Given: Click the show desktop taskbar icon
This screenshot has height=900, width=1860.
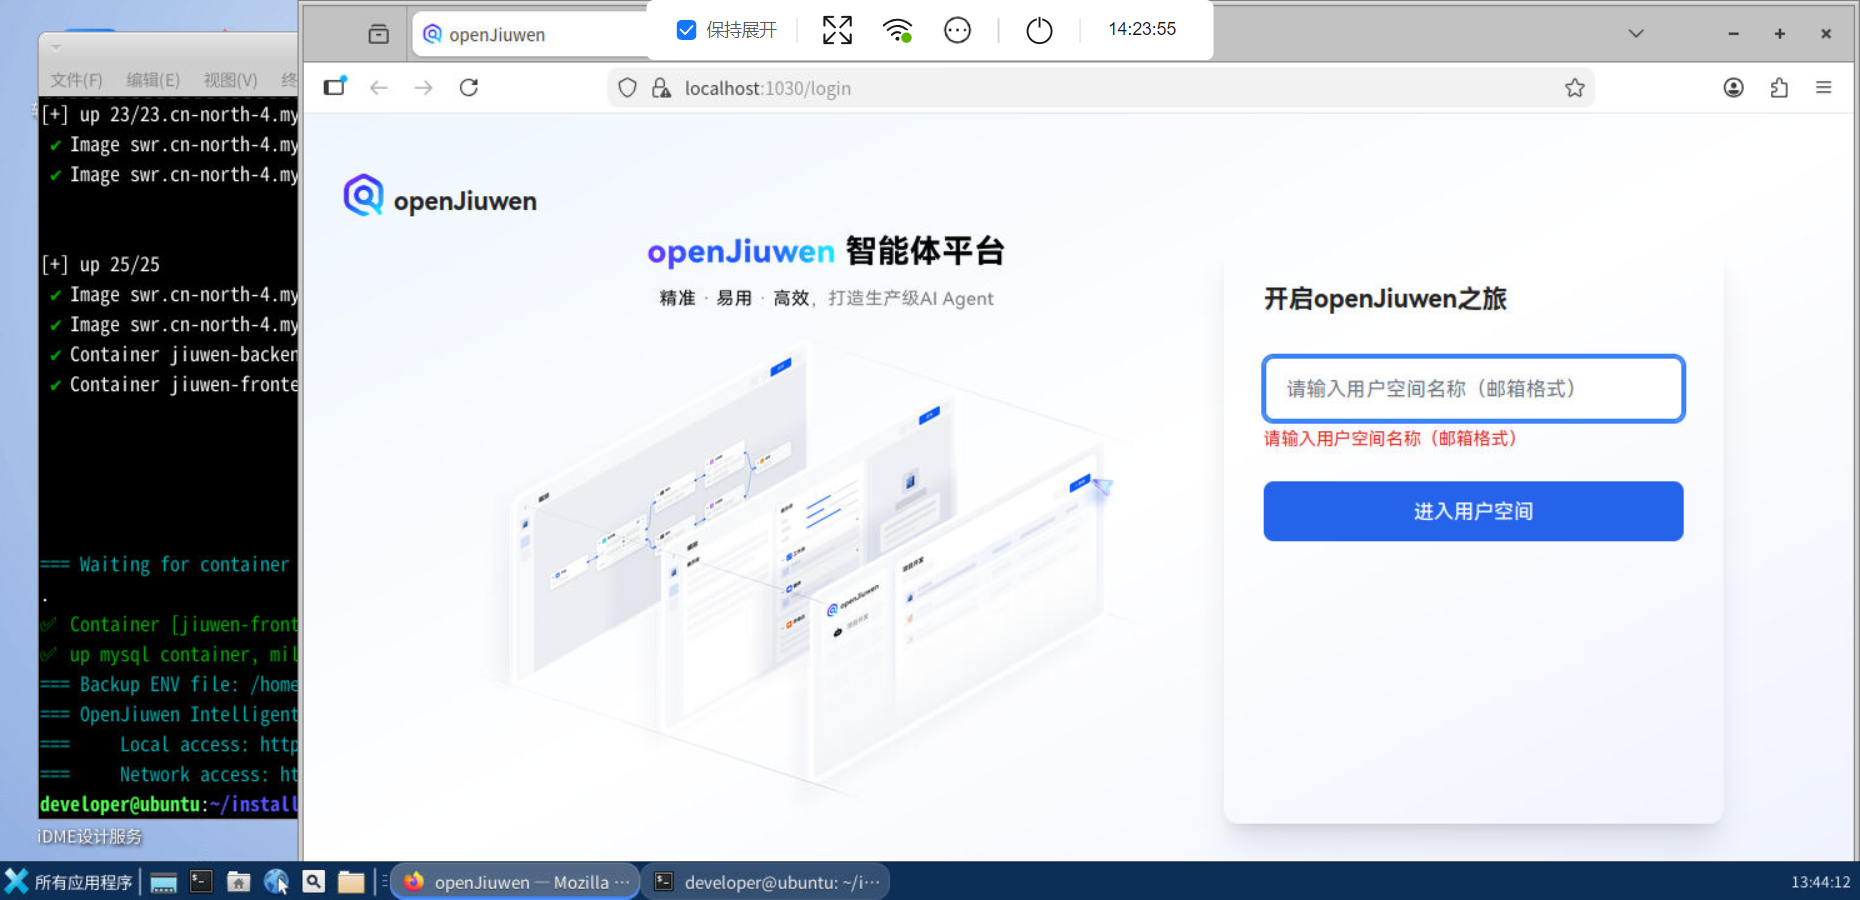Looking at the screenshot, I should tap(164, 882).
